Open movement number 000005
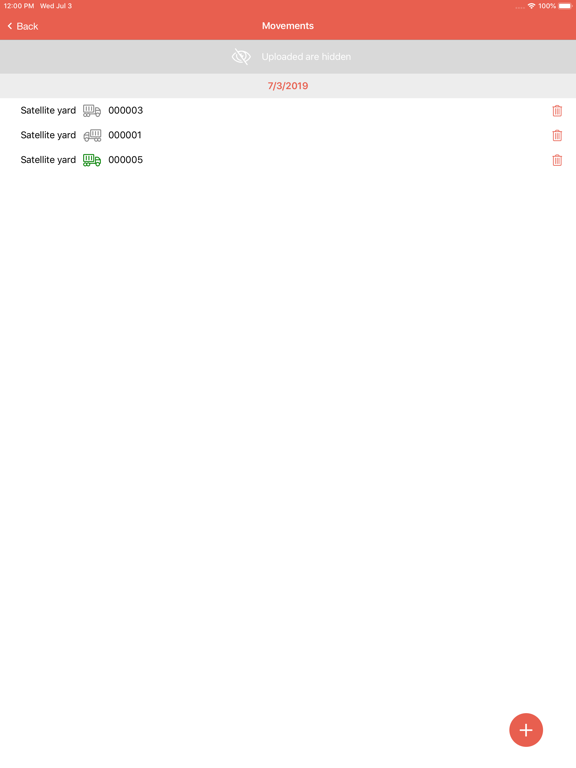This screenshot has height=768, width=576. click(x=125, y=160)
